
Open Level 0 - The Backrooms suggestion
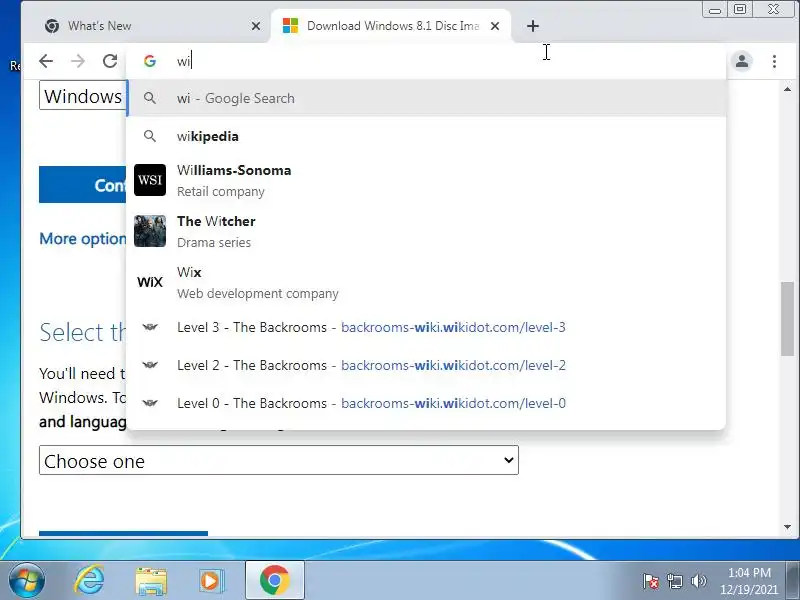[x=426, y=403]
